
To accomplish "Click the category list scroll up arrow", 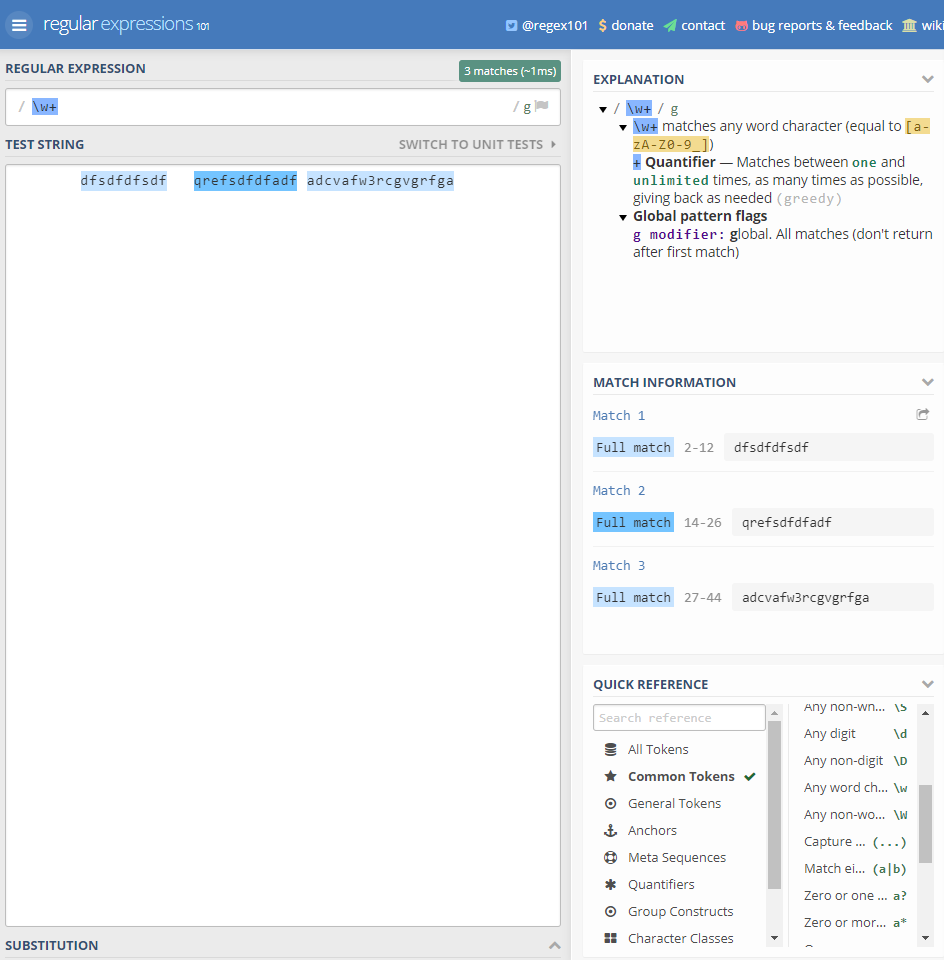I will pyautogui.click(x=774, y=713).
